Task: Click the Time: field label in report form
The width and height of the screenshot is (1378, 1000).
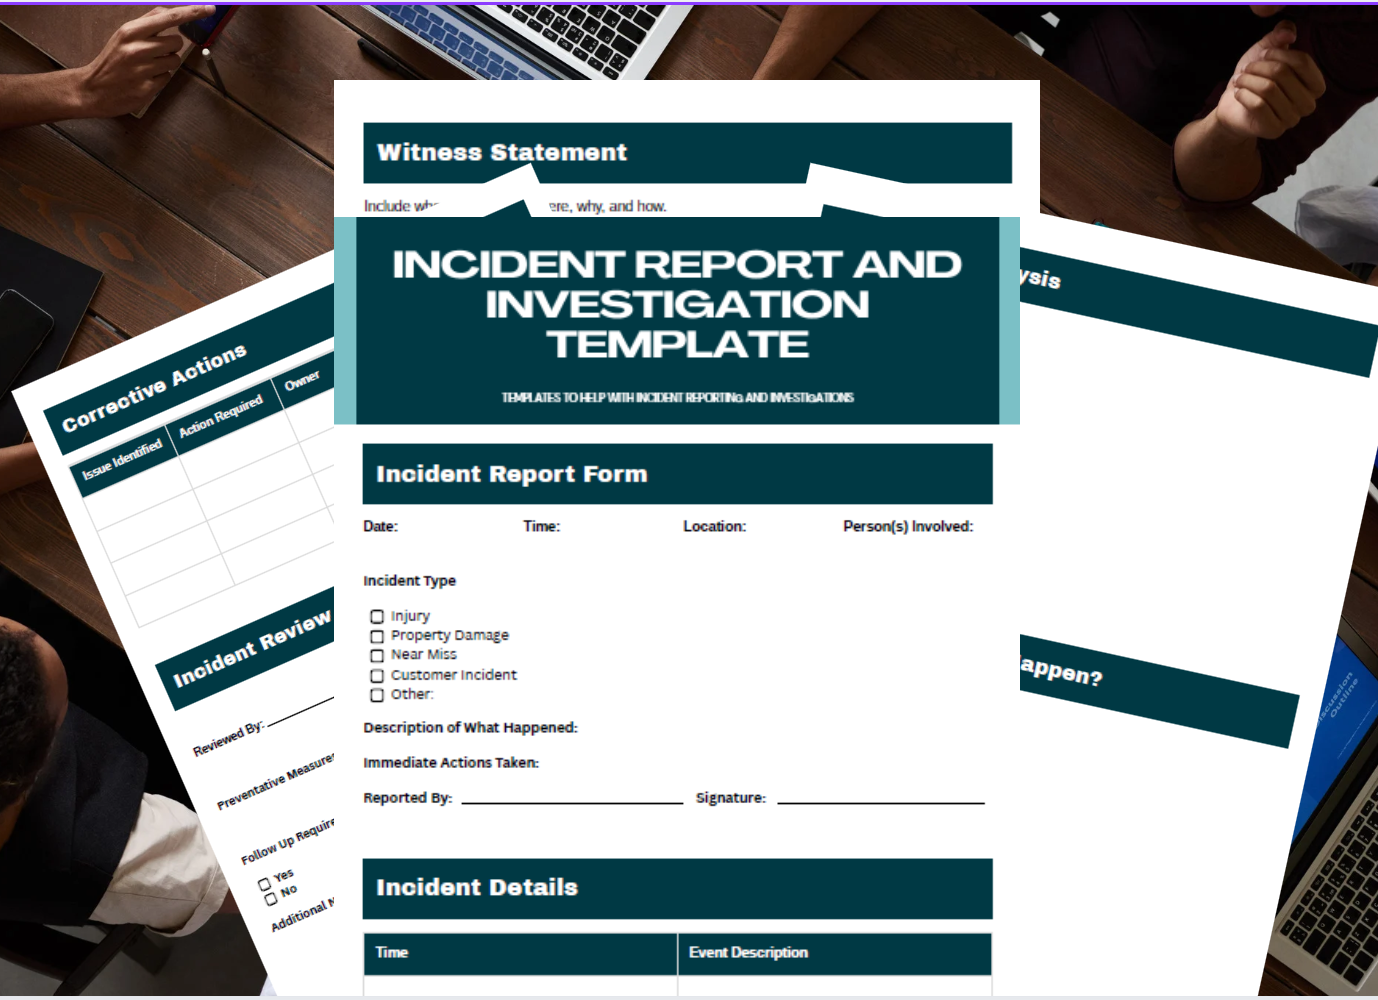Action: point(541,526)
